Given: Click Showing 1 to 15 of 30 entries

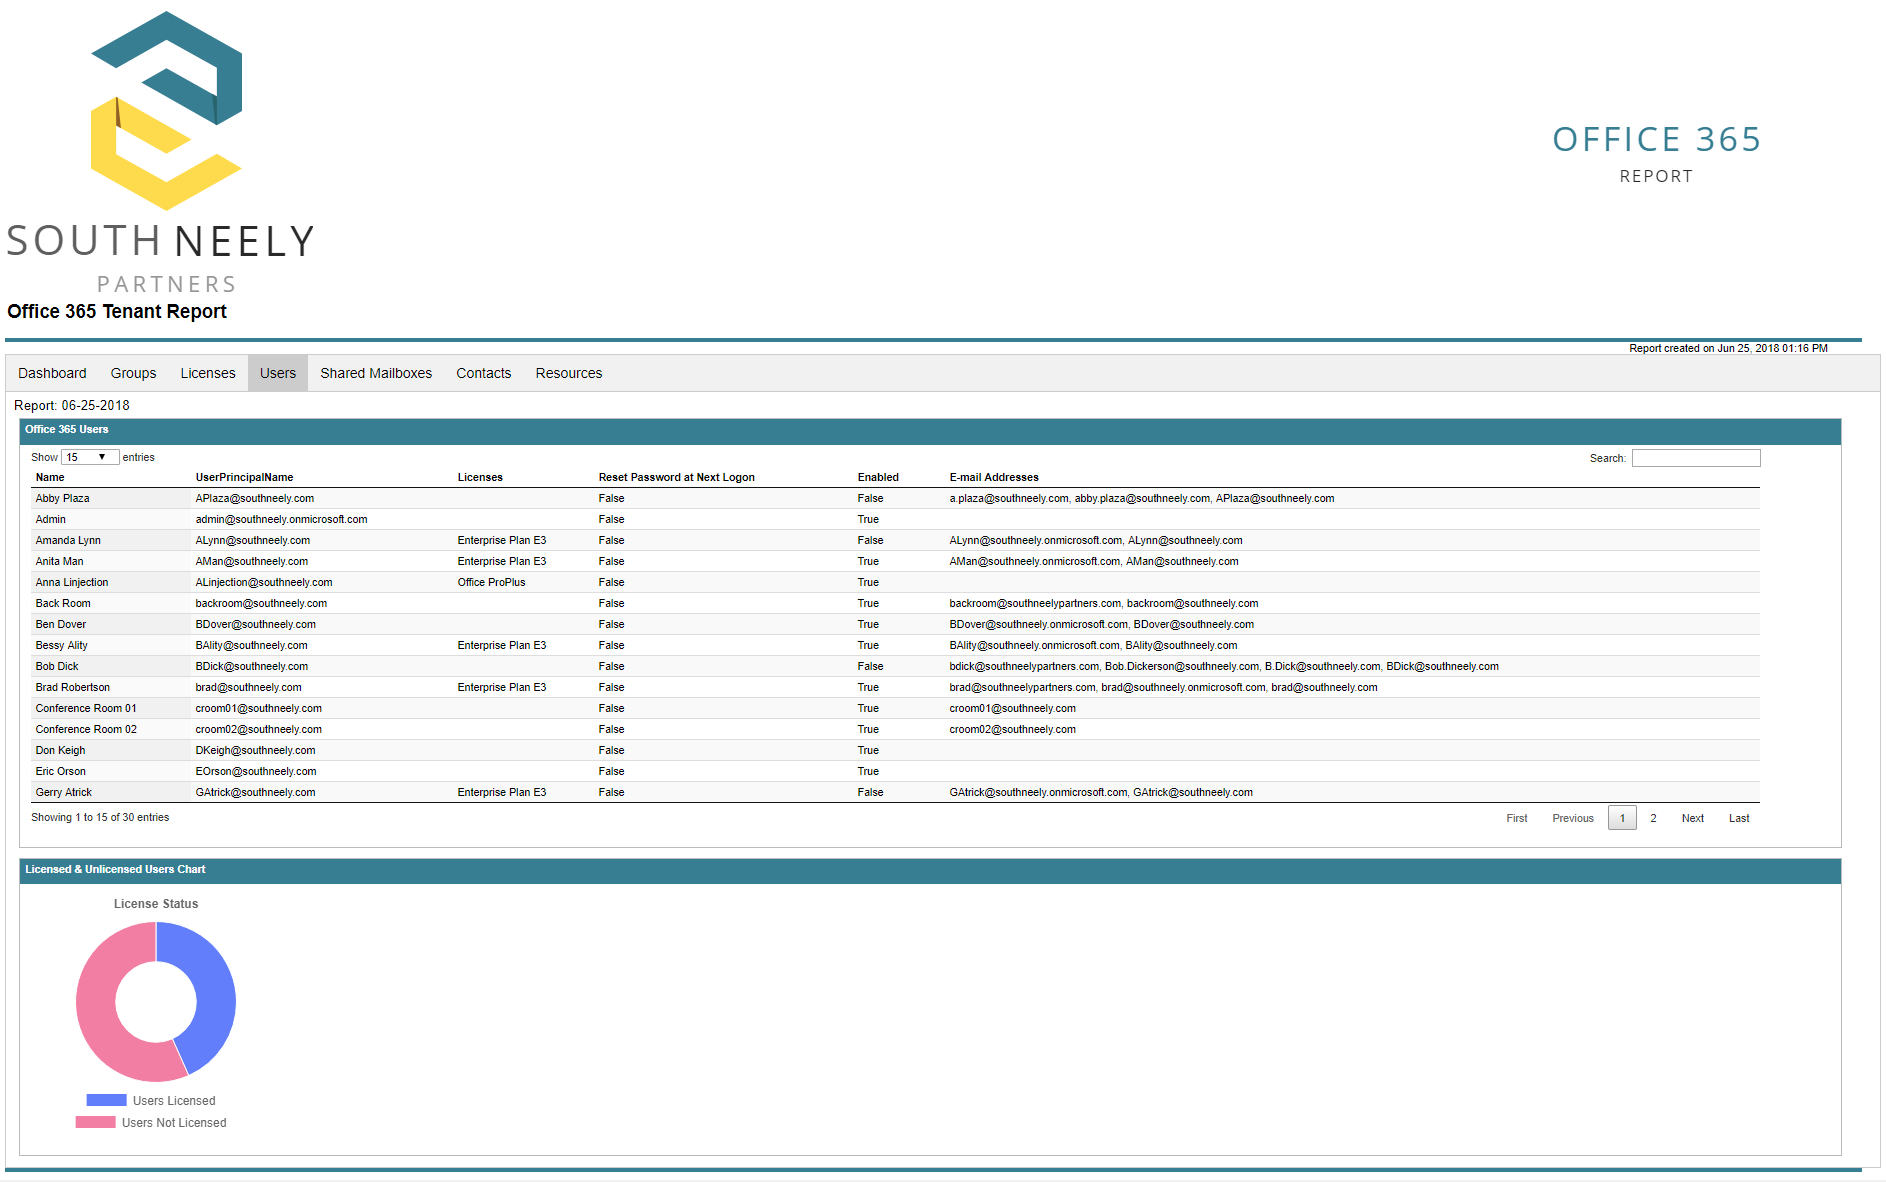Looking at the screenshot, I should (x=100, y=817).
